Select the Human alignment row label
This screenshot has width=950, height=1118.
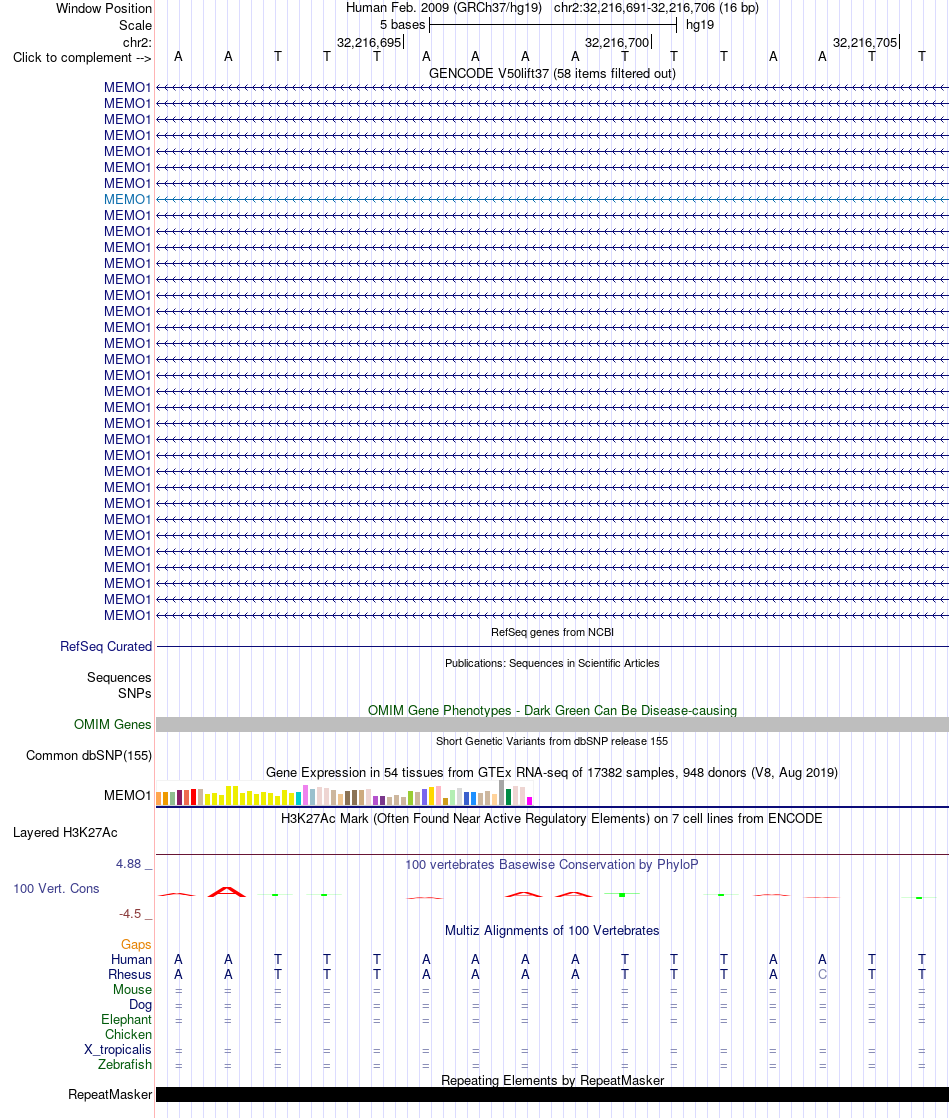coord(131,960)
